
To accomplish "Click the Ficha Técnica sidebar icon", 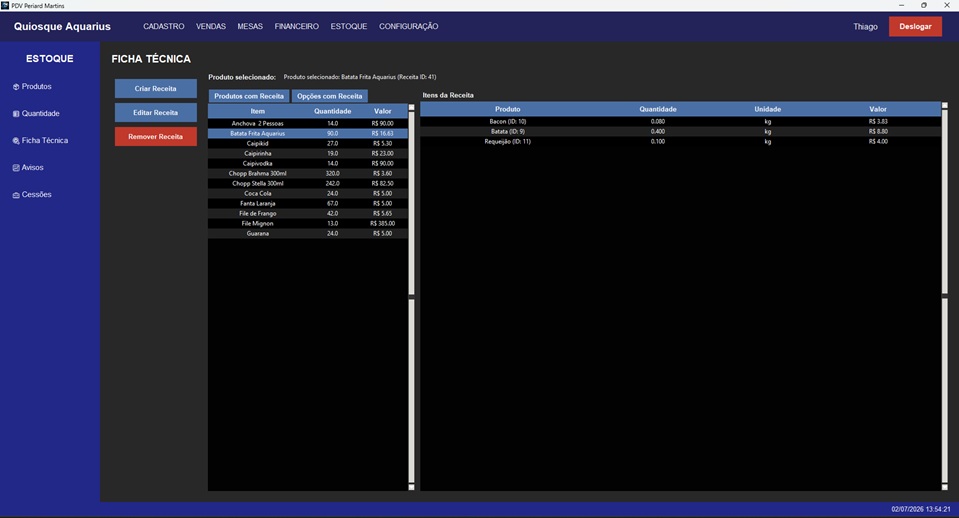I will click(x=16, y=141).
